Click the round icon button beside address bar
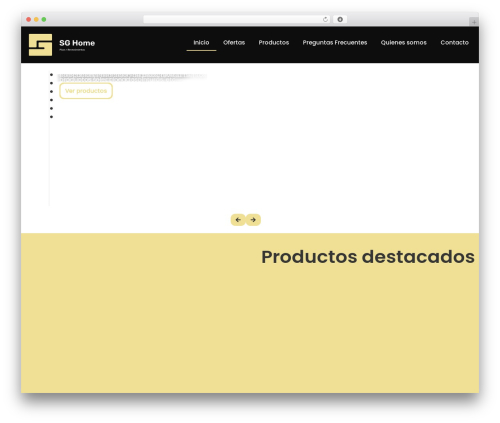 (x=340, y=20)
